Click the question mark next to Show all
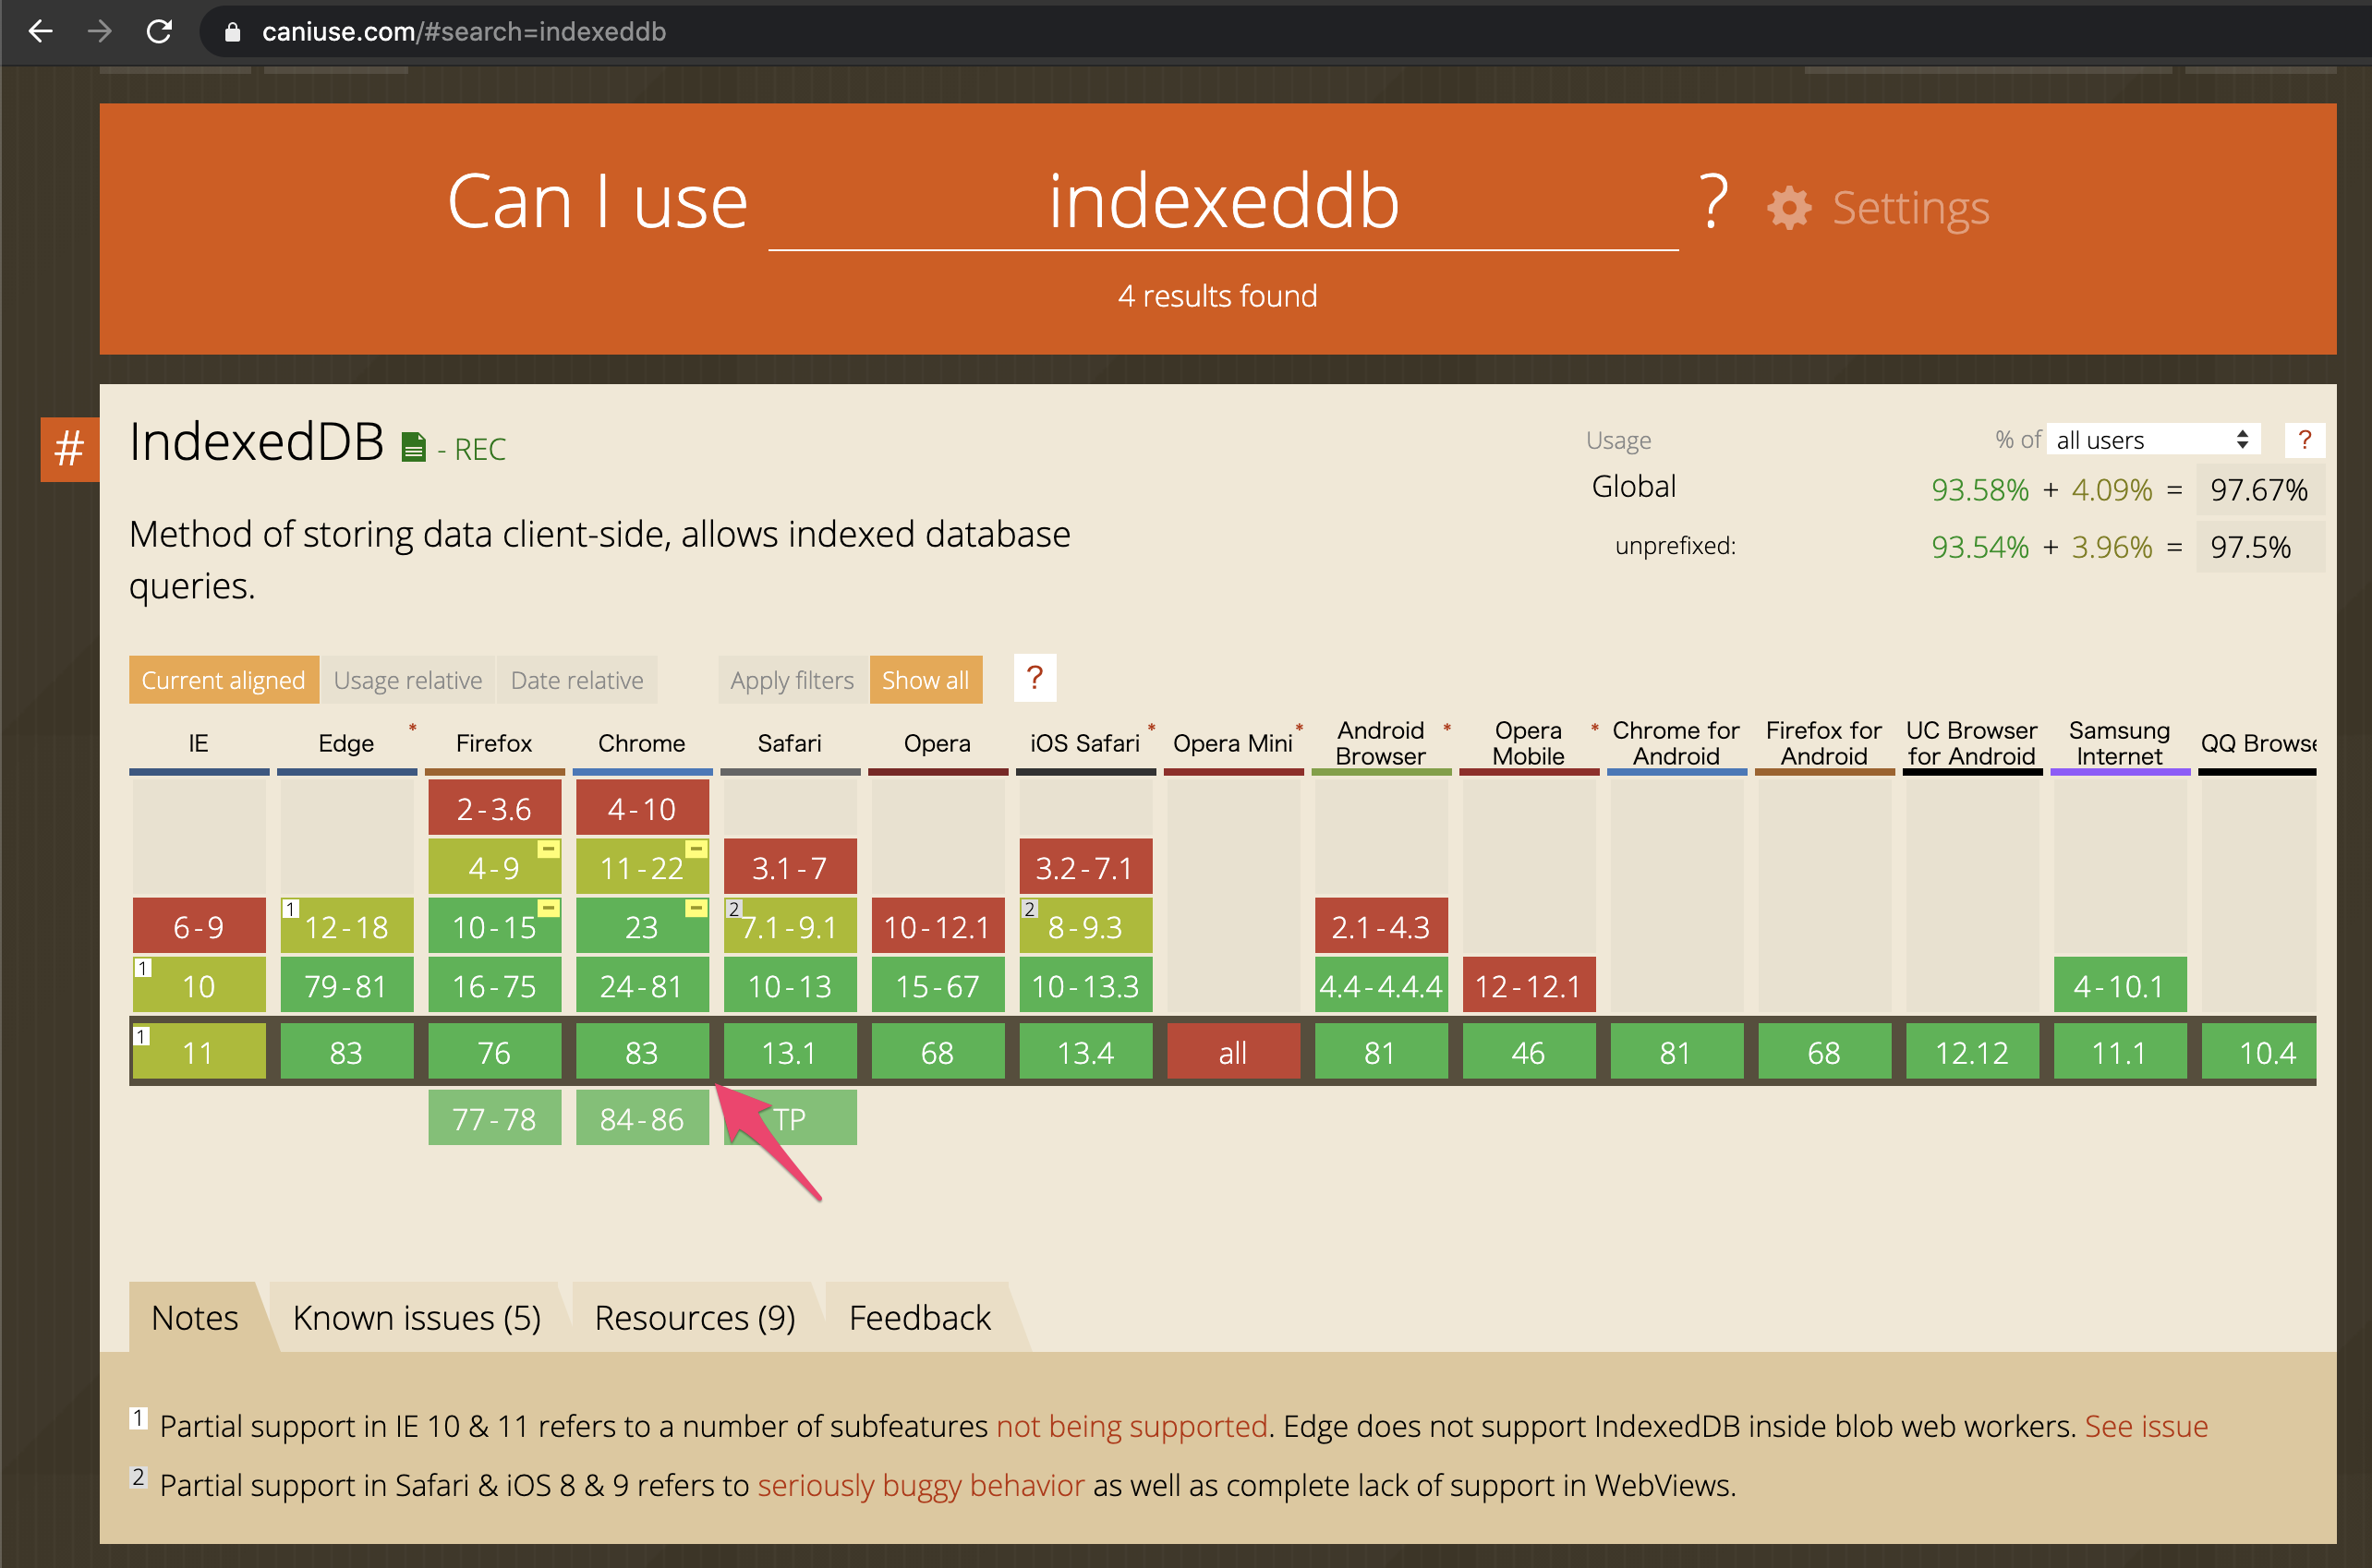Screen dimensions: 2372x1568 pos(1035,678)
